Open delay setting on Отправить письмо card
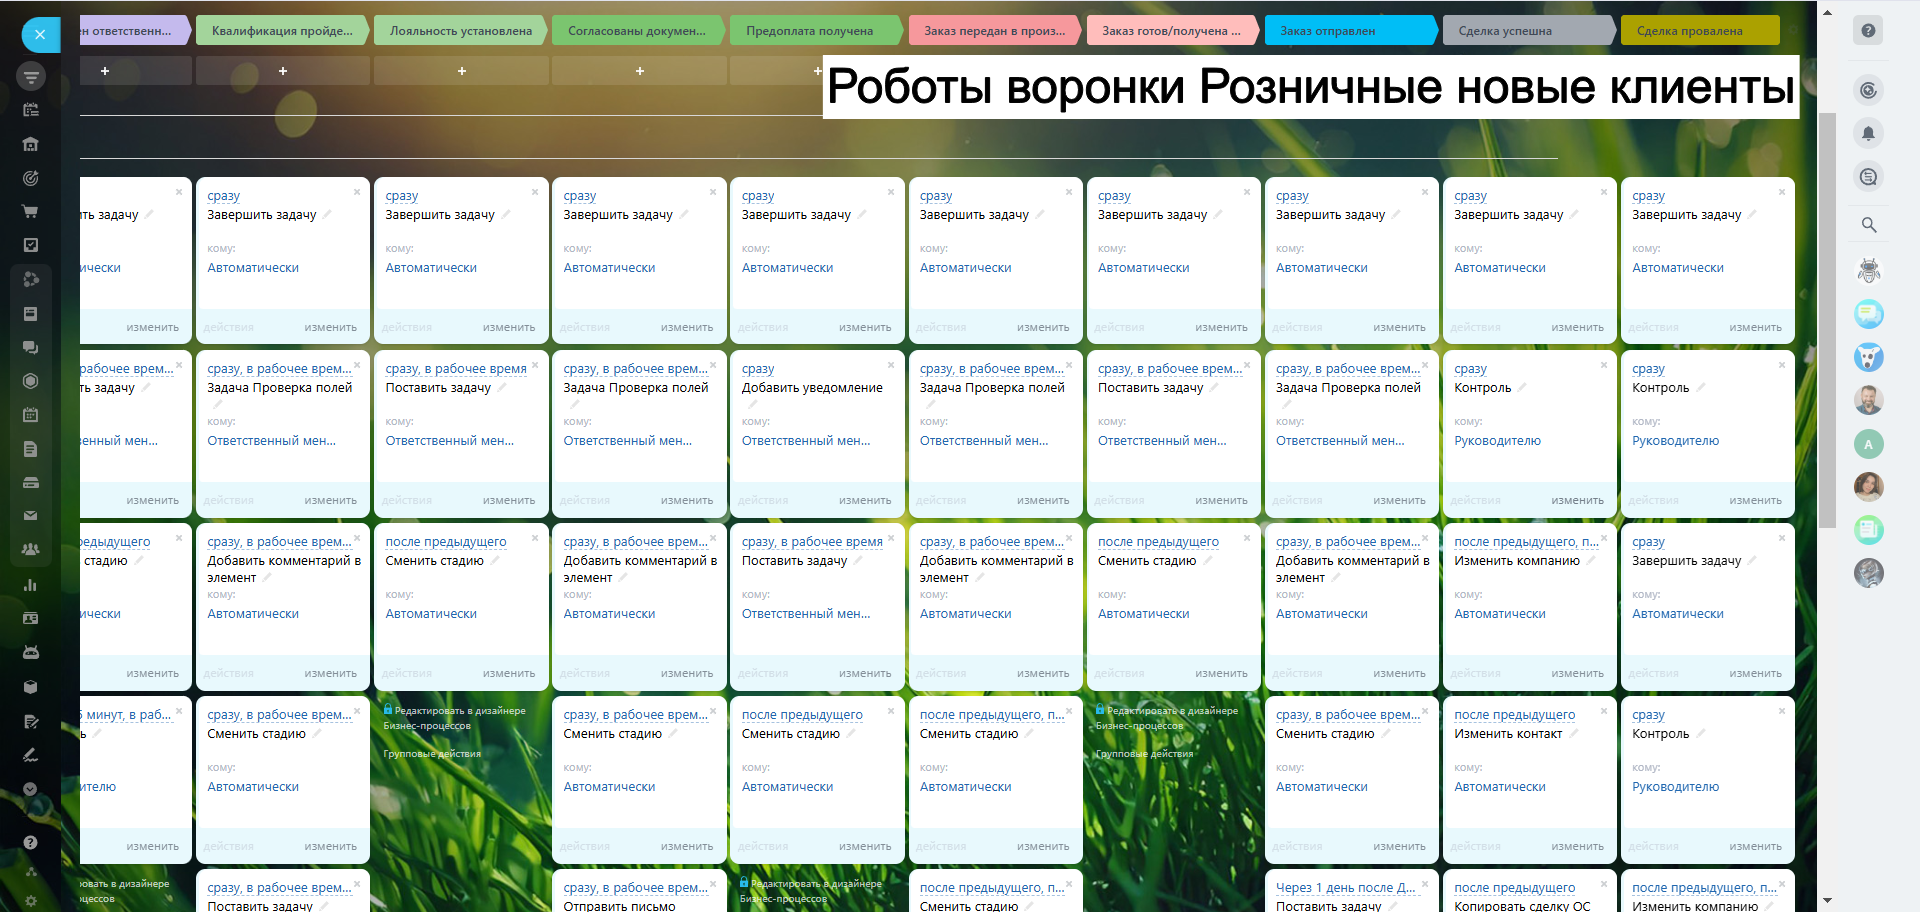This screenshot has width=1920, height=912. click(635, 888)
